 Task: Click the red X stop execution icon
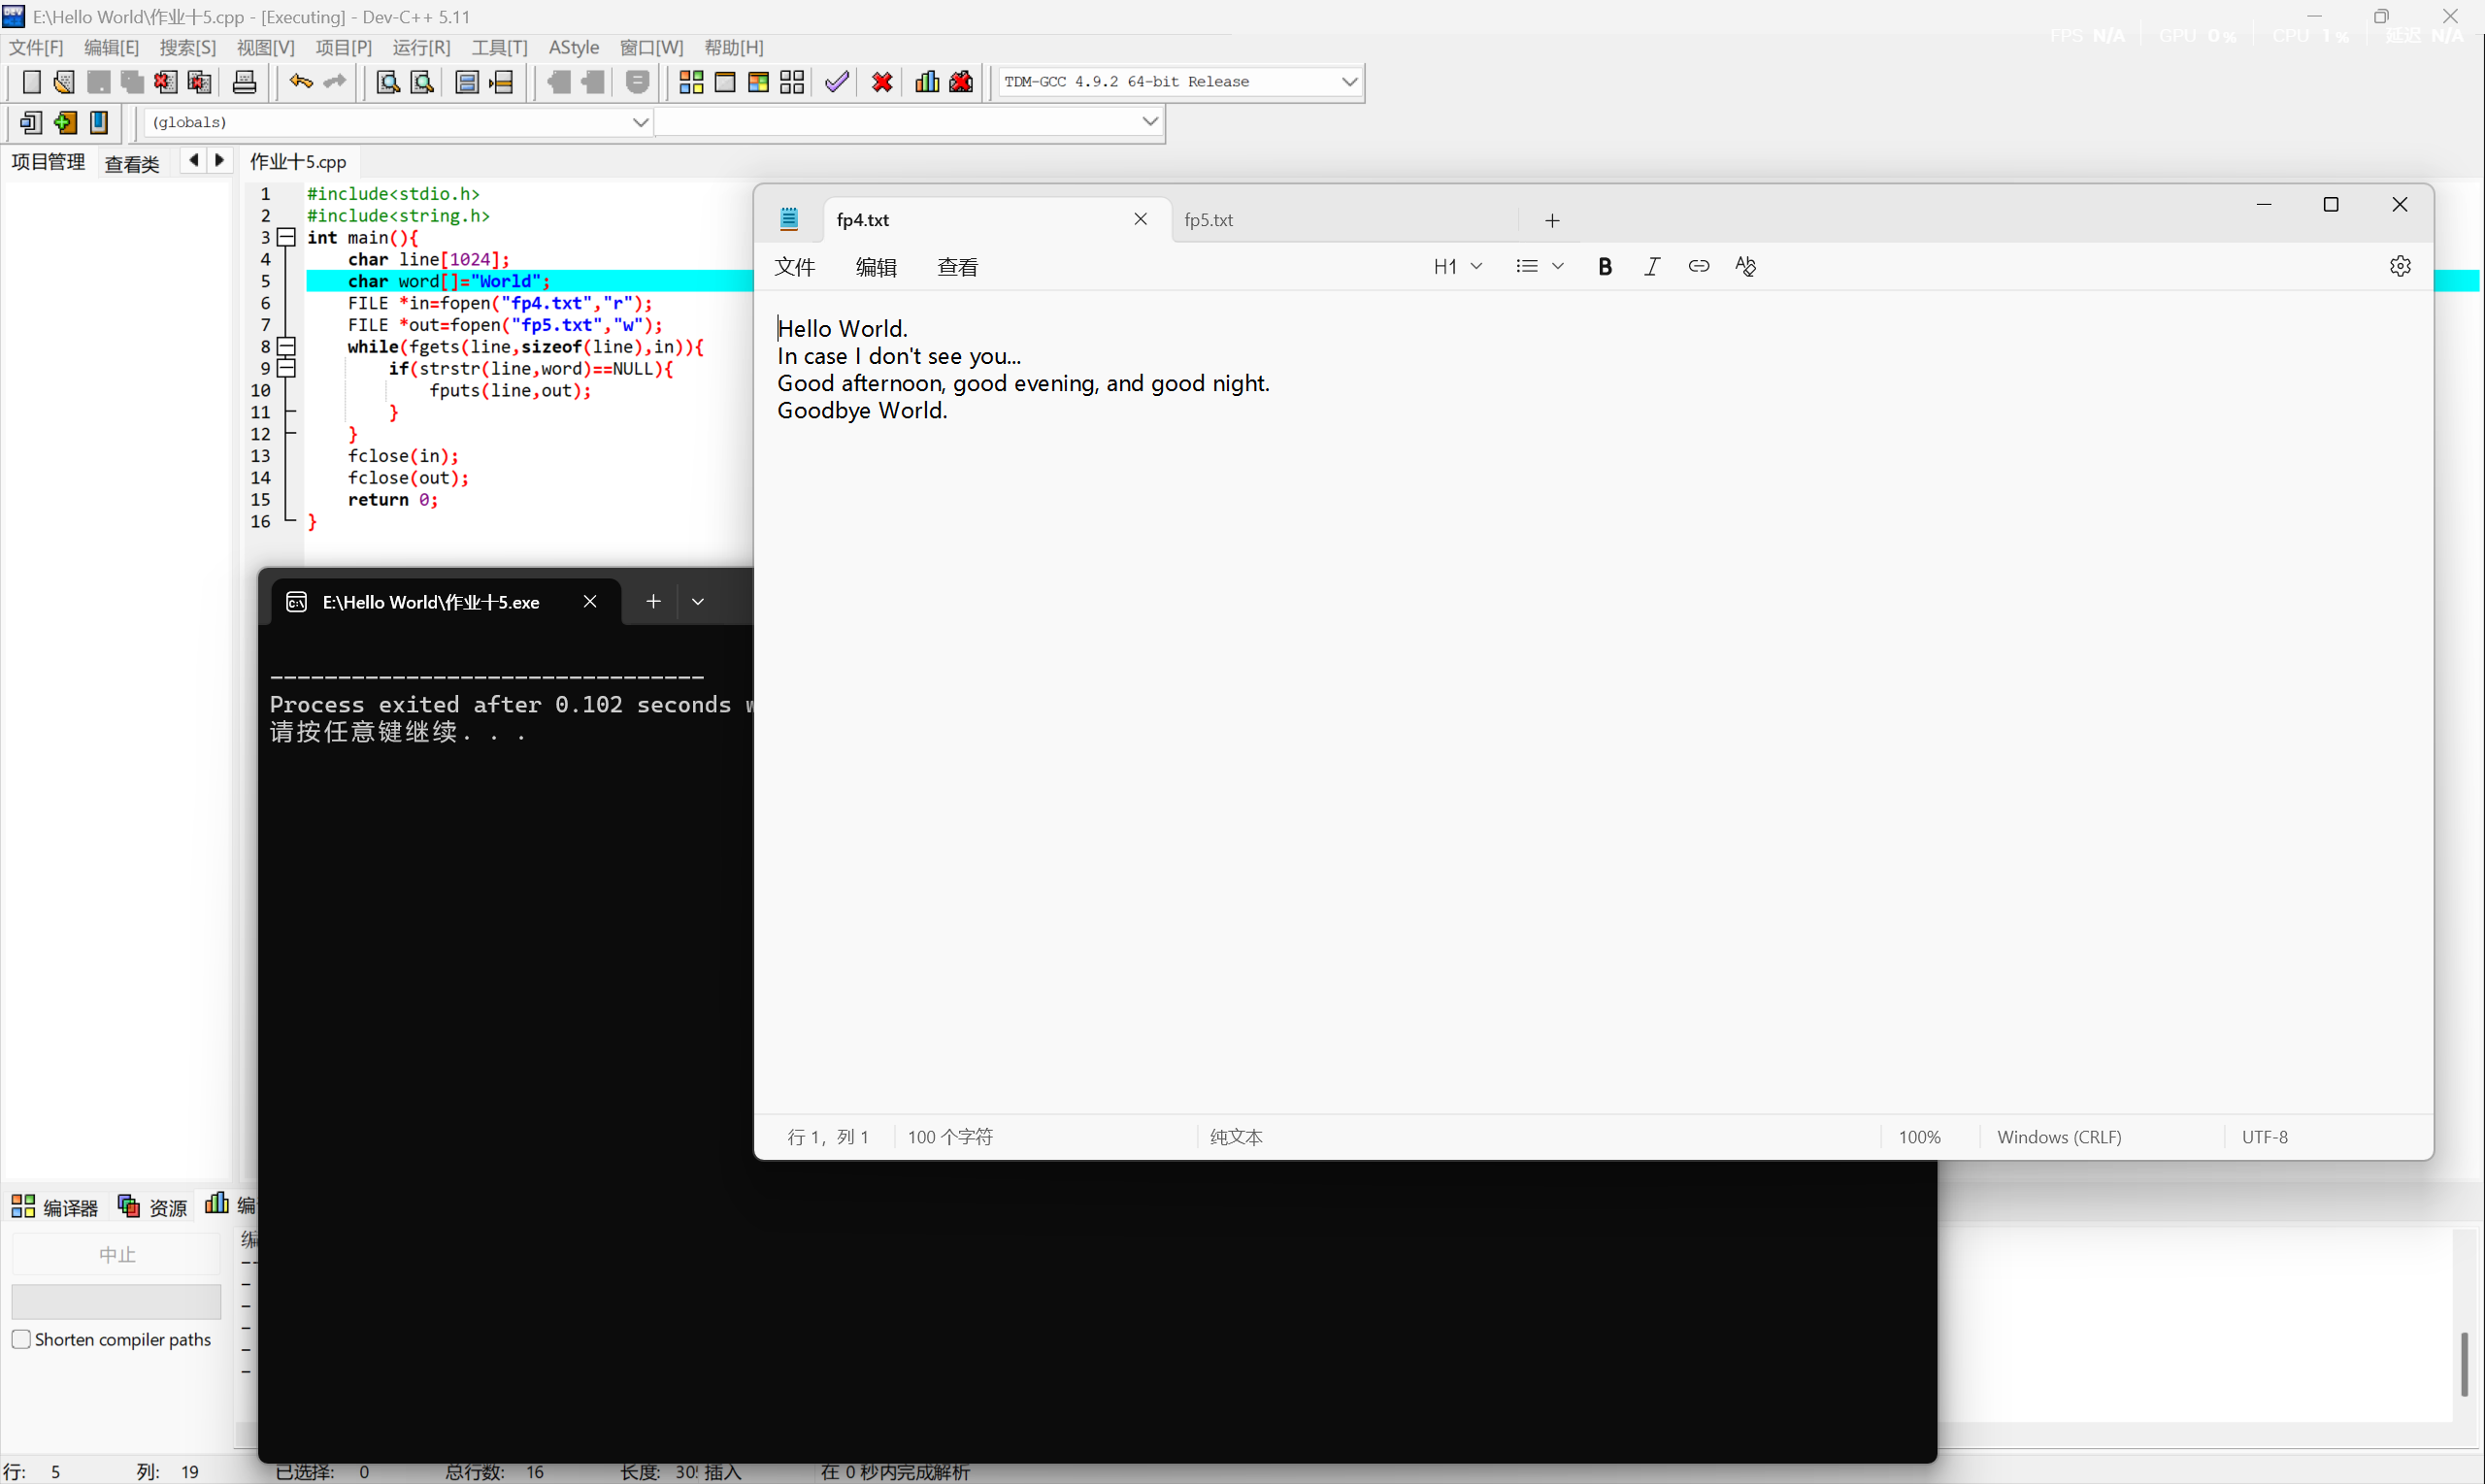pos(882,82)
